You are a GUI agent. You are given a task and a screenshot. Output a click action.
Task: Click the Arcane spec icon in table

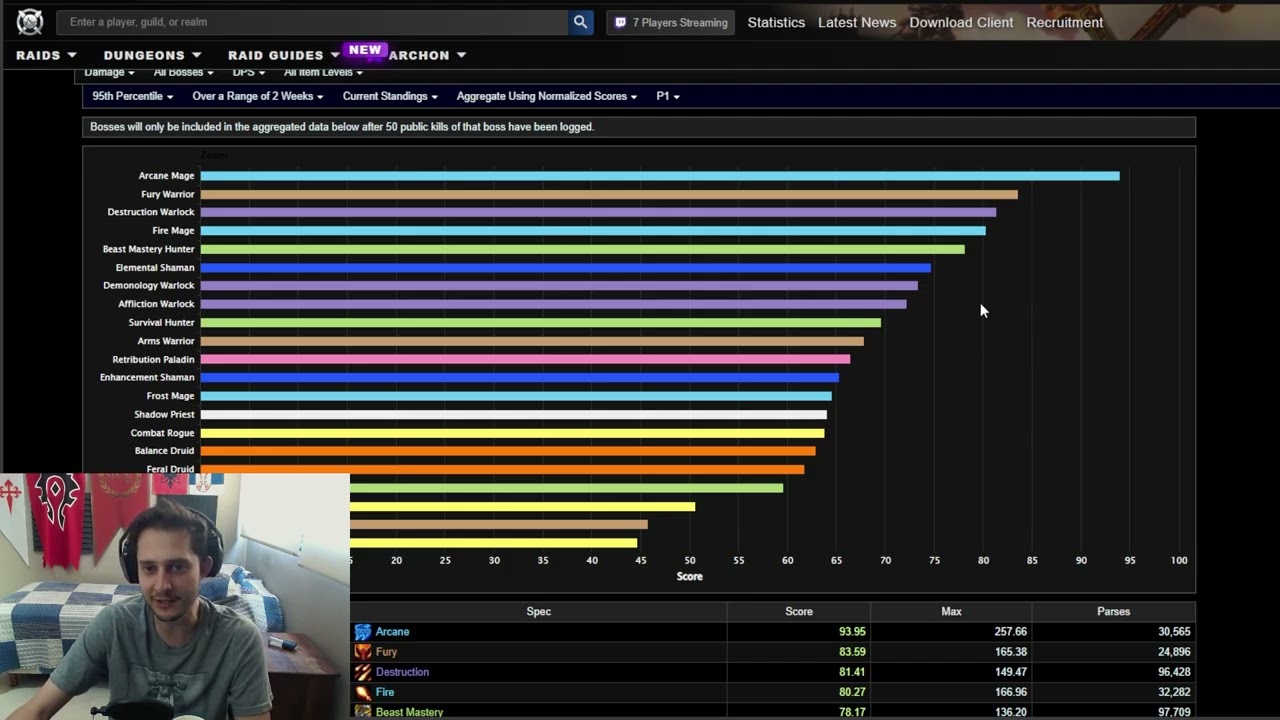coord(363,632)
